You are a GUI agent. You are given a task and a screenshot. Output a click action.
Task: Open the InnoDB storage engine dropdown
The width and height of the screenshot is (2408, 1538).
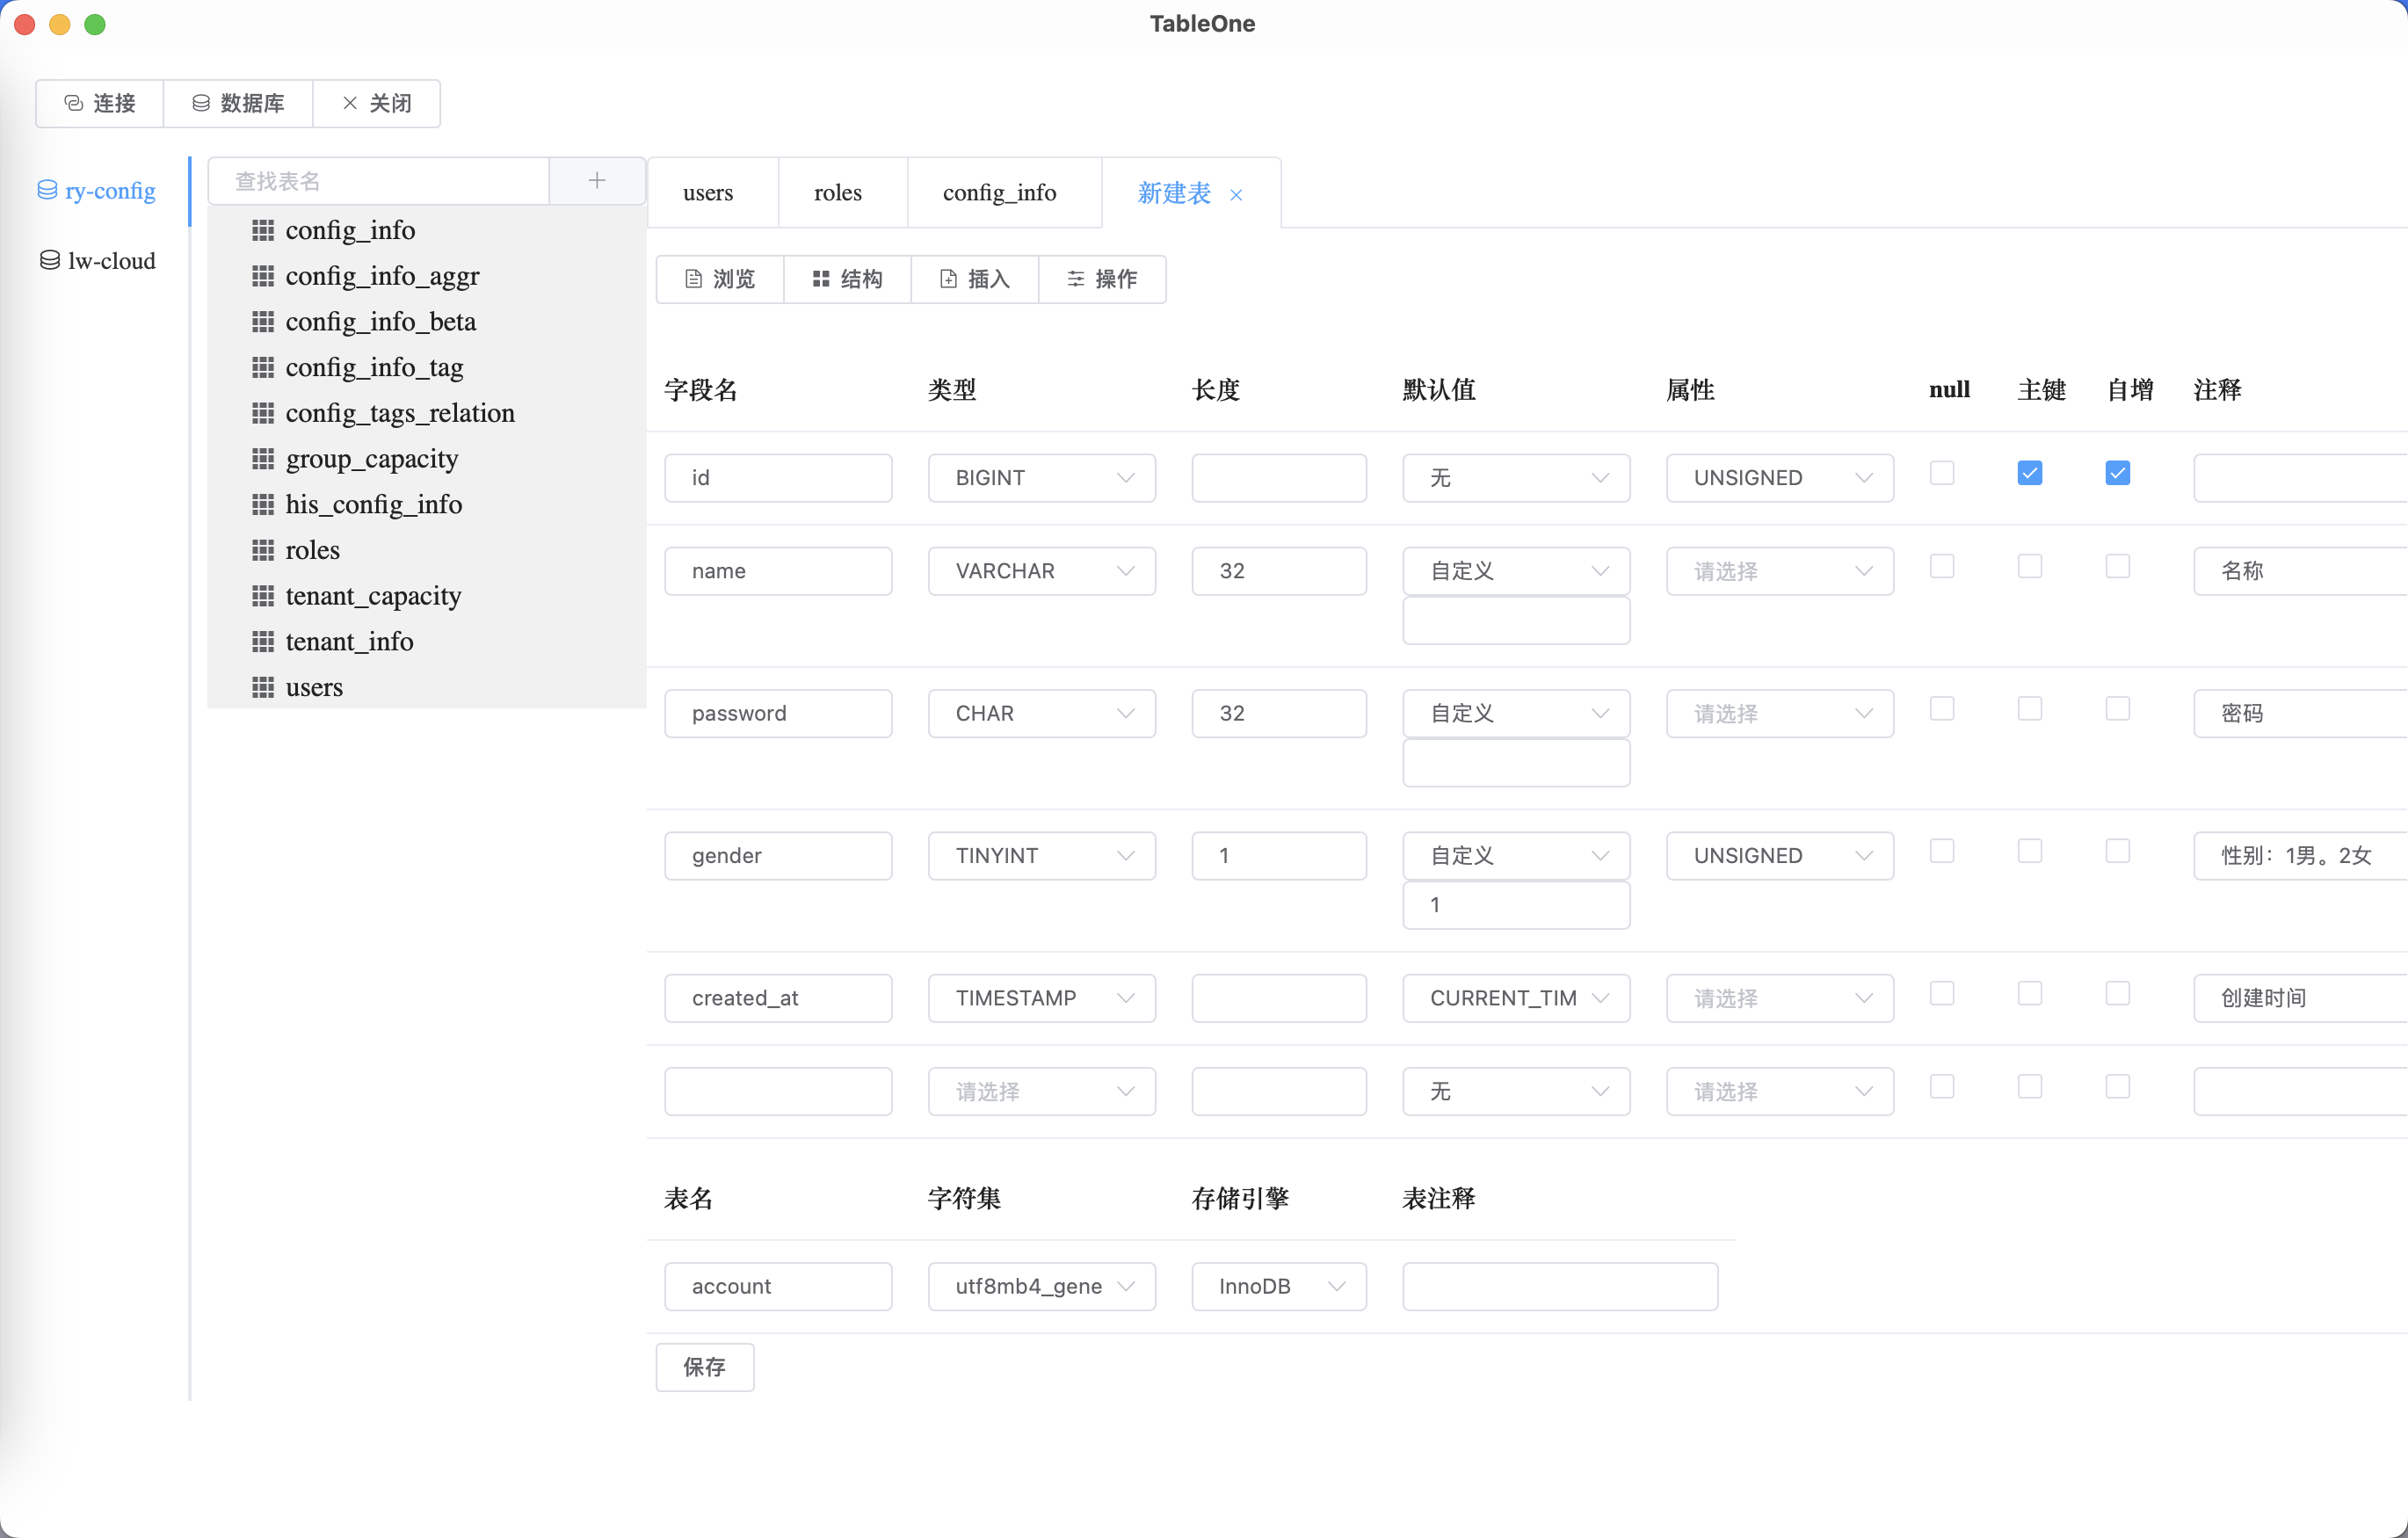pyautogui.click(x=1278, y=1286)
